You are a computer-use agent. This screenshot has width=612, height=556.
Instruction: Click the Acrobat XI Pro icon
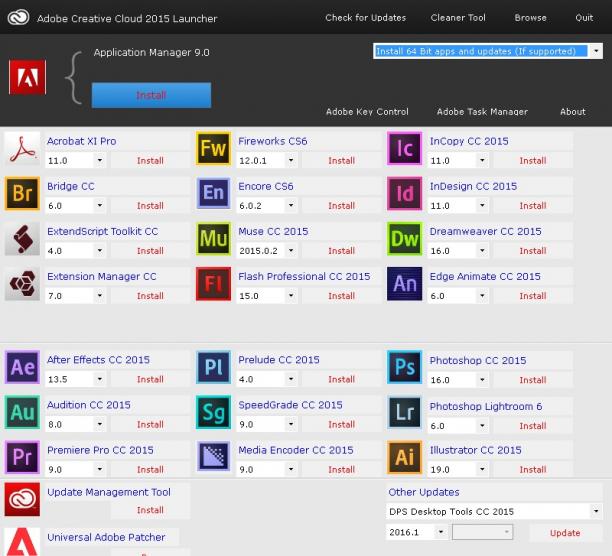point(22,149)
